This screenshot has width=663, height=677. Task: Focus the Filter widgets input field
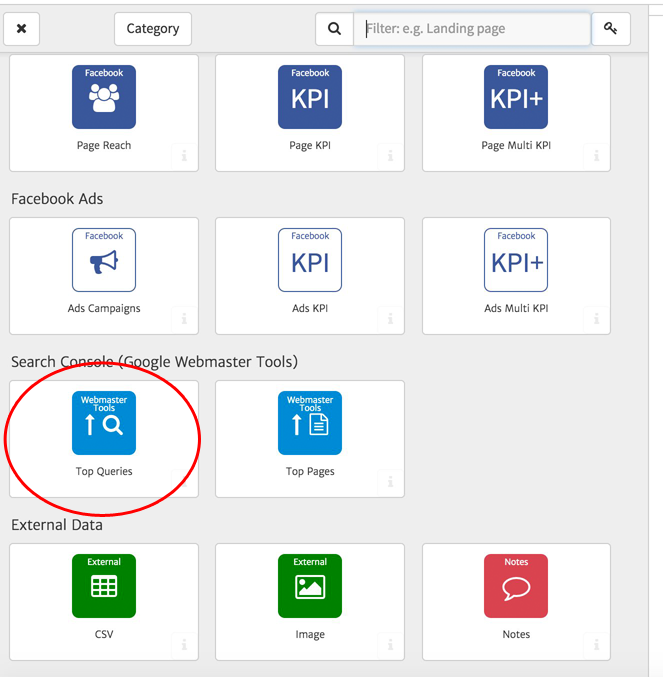[472, 29]
